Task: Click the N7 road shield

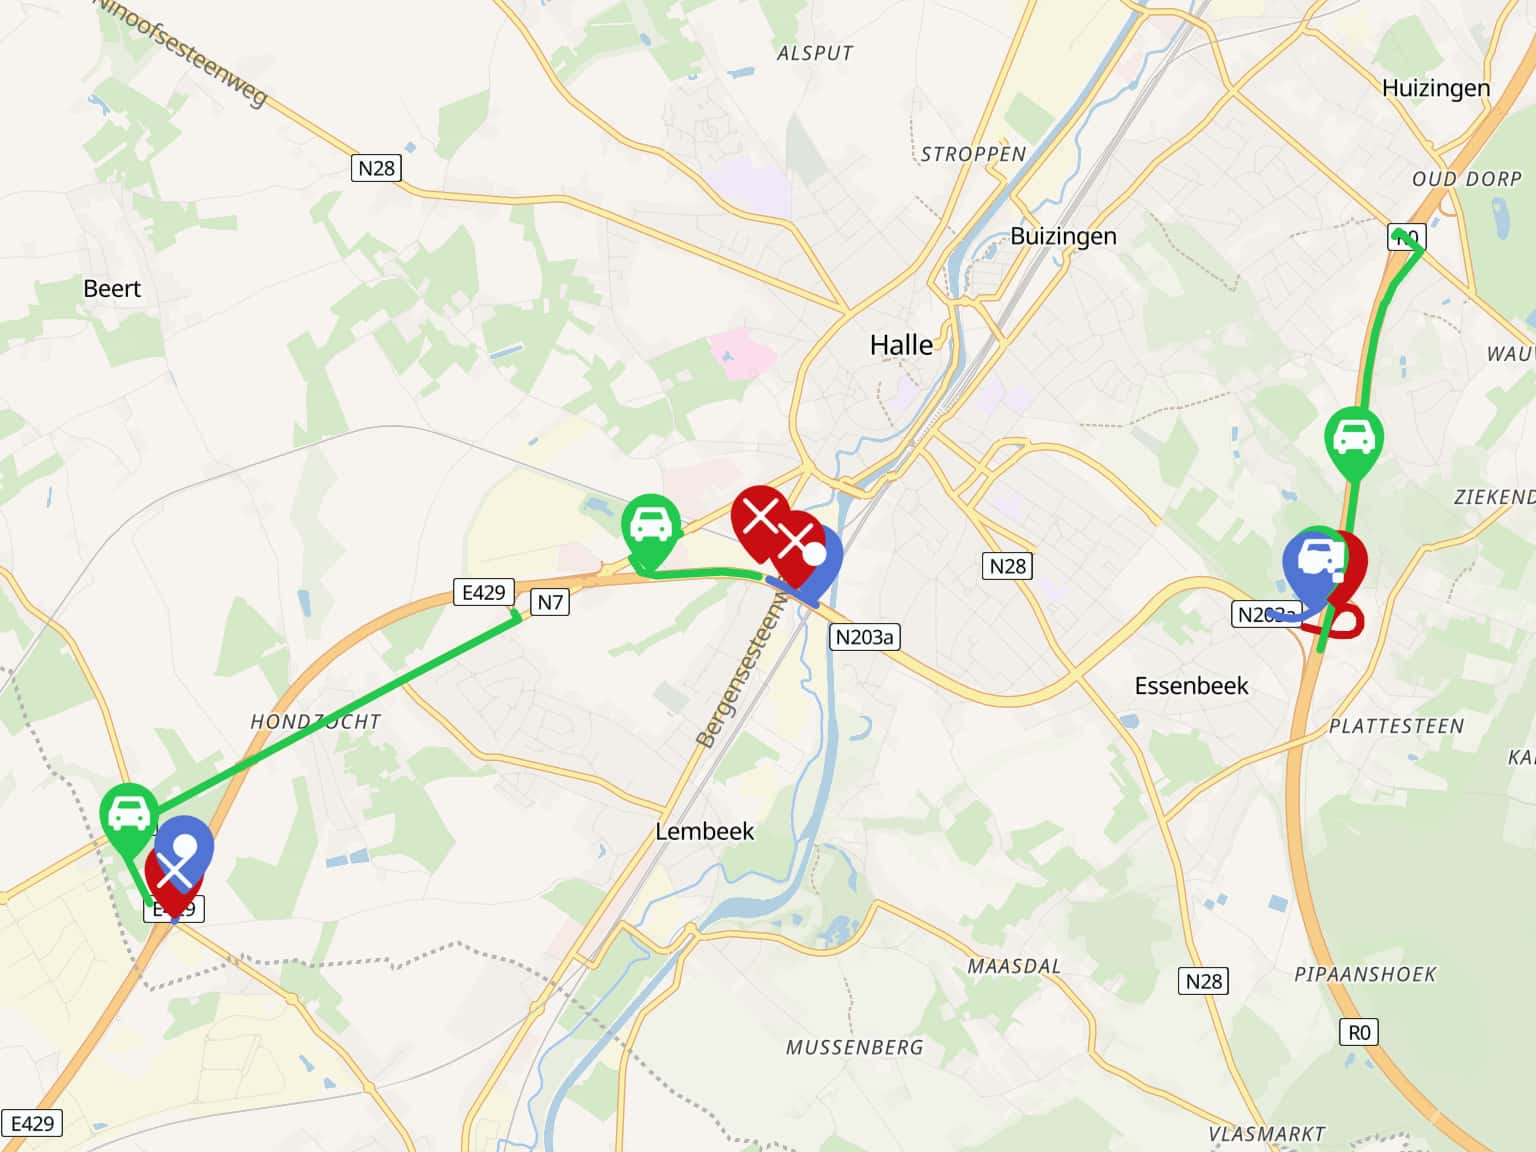Action: click(550, 601)
